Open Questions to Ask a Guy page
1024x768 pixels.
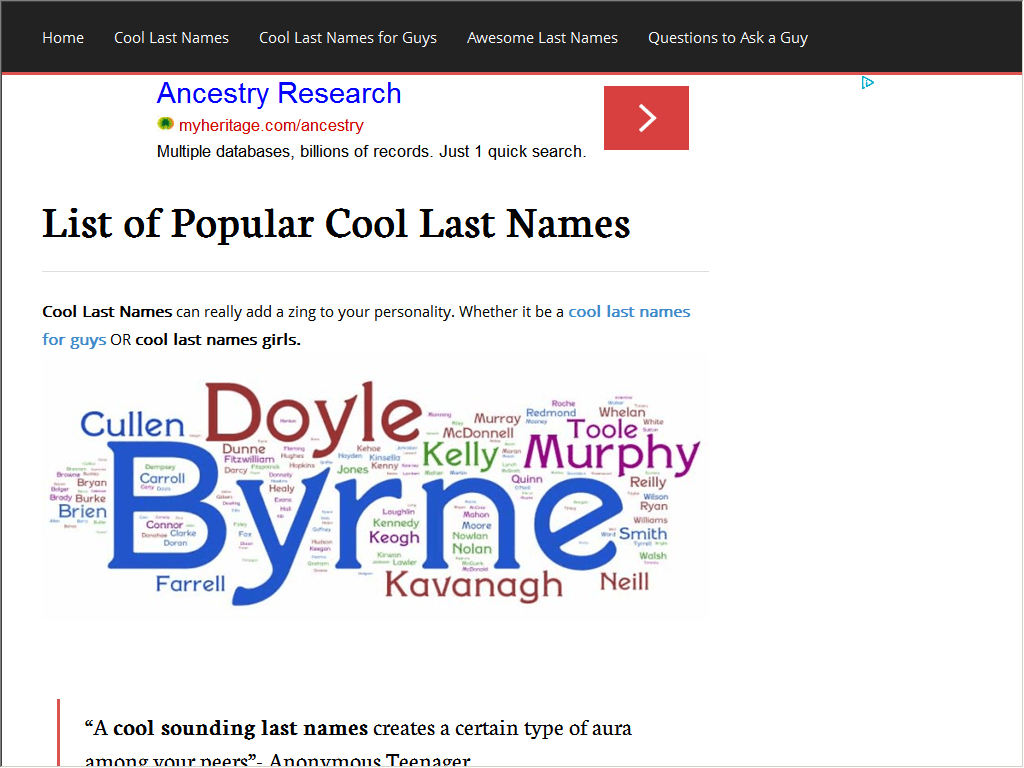coord(728,38)
